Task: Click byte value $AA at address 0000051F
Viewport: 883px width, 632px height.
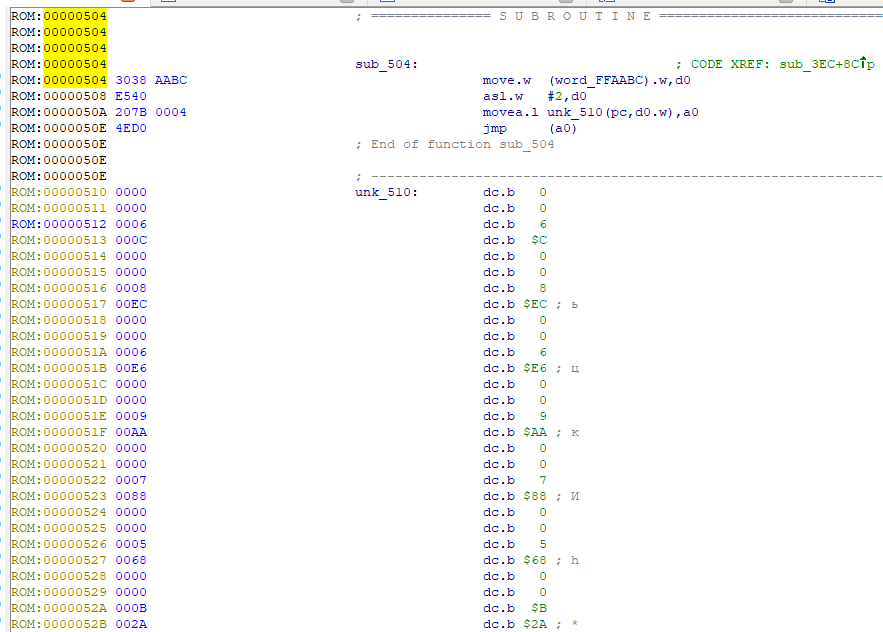Action: (x=534, y=432)
